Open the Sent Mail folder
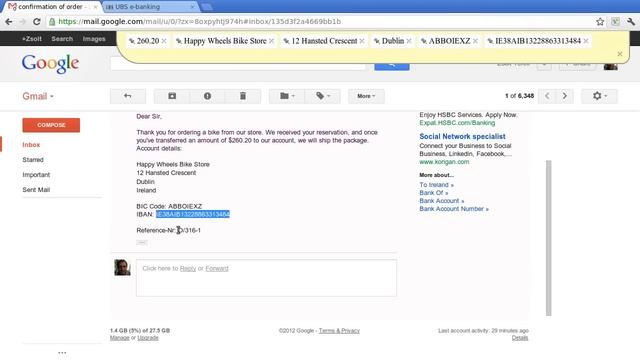 pos(36,190)
